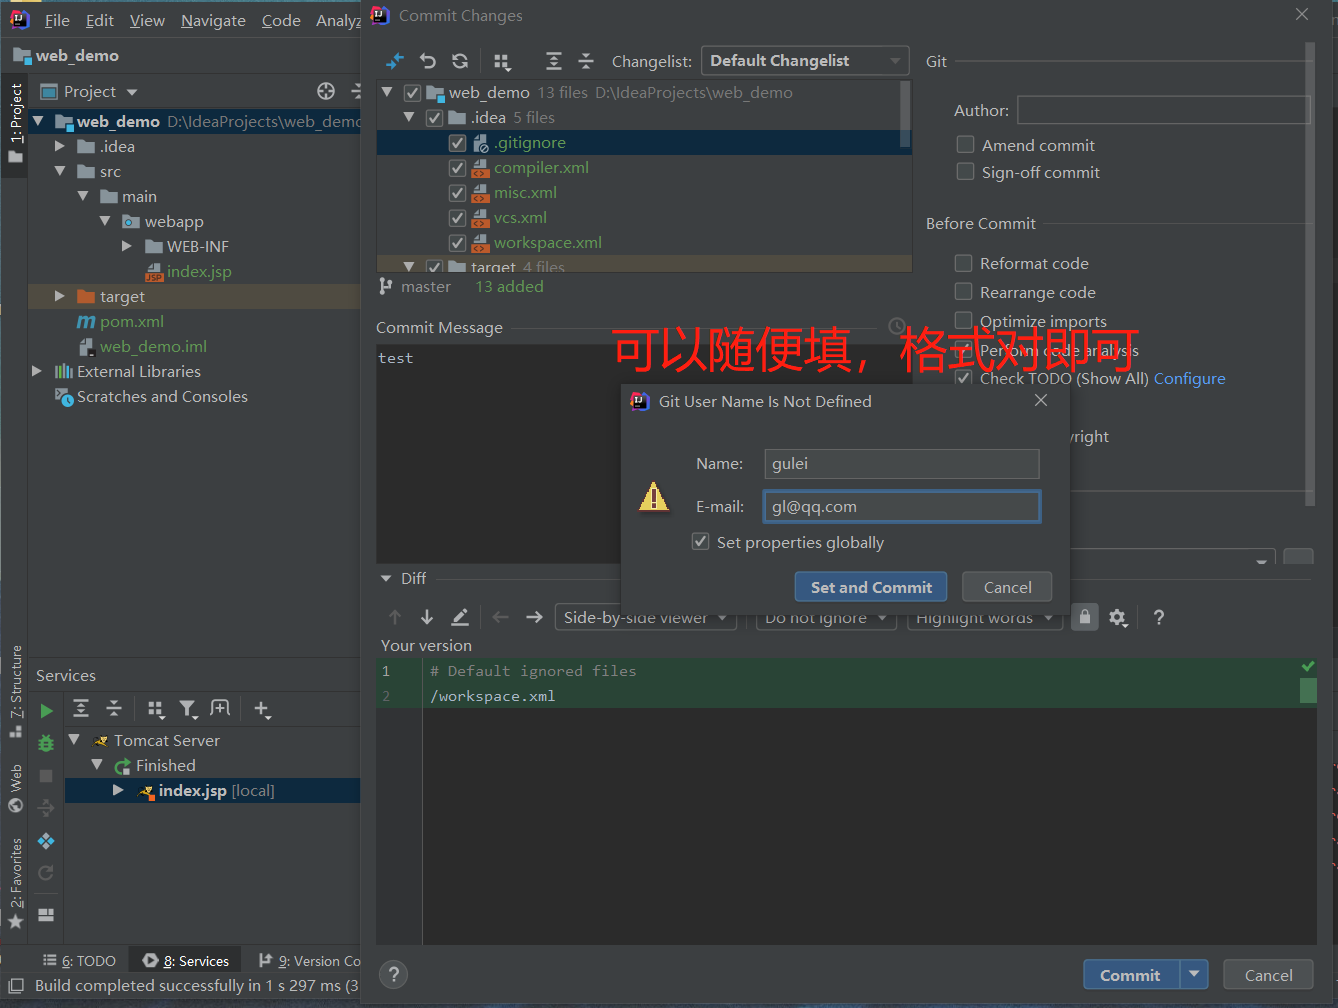Collapse all files in commit tree
The width and height of the screenshot is (1338, 1008).
pos(587,61)
